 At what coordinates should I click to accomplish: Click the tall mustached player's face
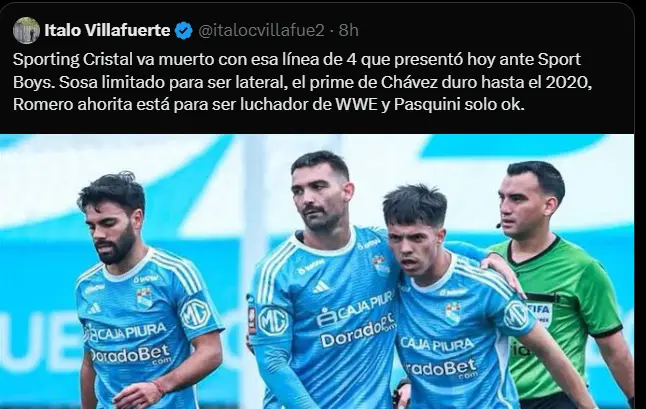click(x=319, y=196)
